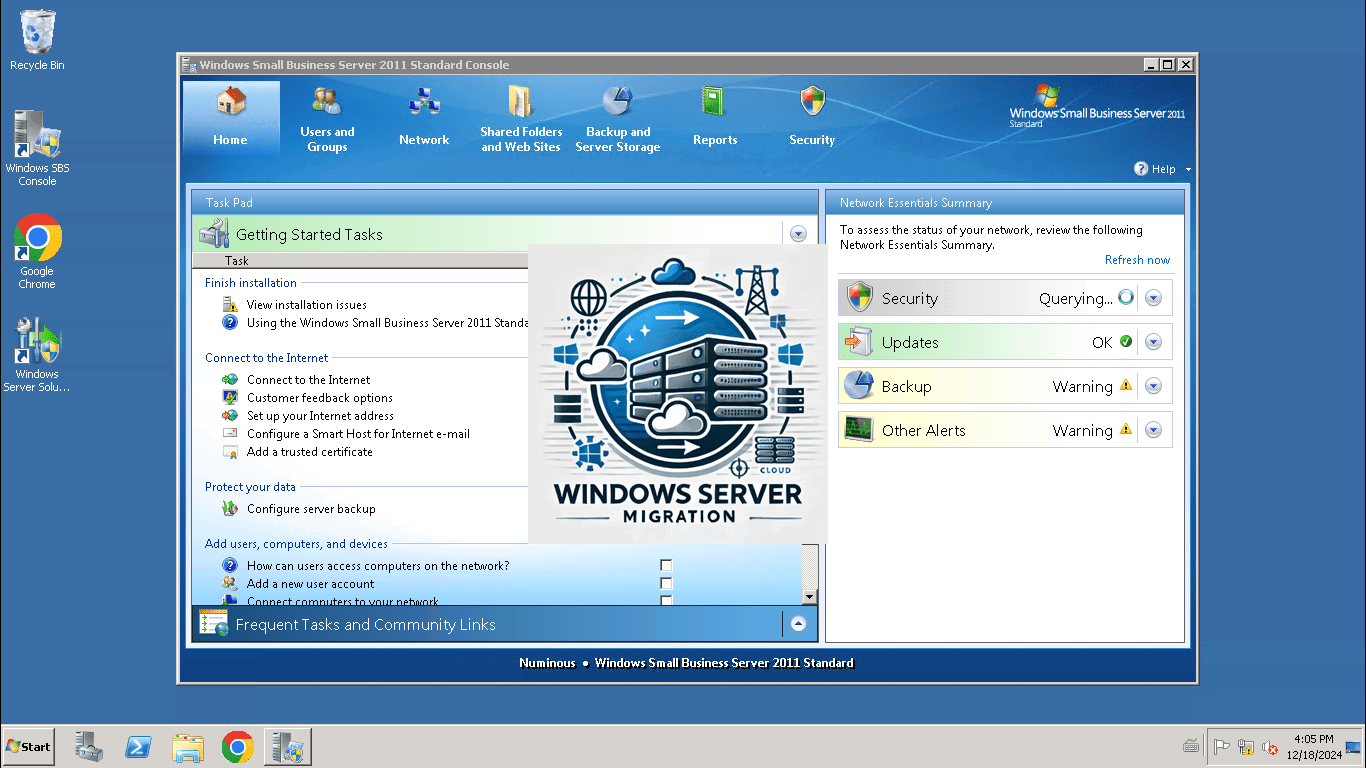Switch to the Reports tab
The height and width of the screenshot is (768, 1366).
pyautogui.click(x=715, y=117)
